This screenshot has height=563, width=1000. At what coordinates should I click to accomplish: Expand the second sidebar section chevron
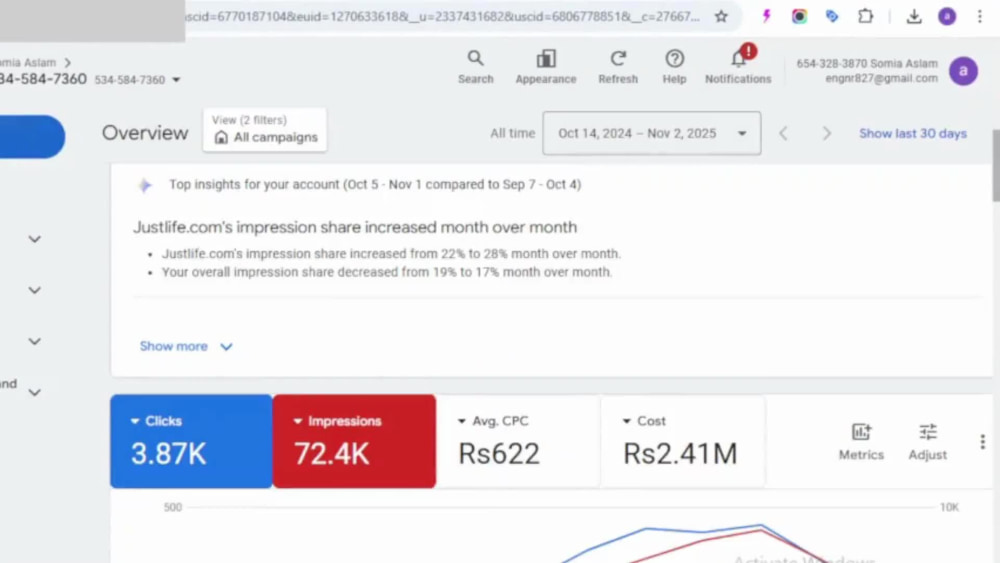click(x=34, y=290)
